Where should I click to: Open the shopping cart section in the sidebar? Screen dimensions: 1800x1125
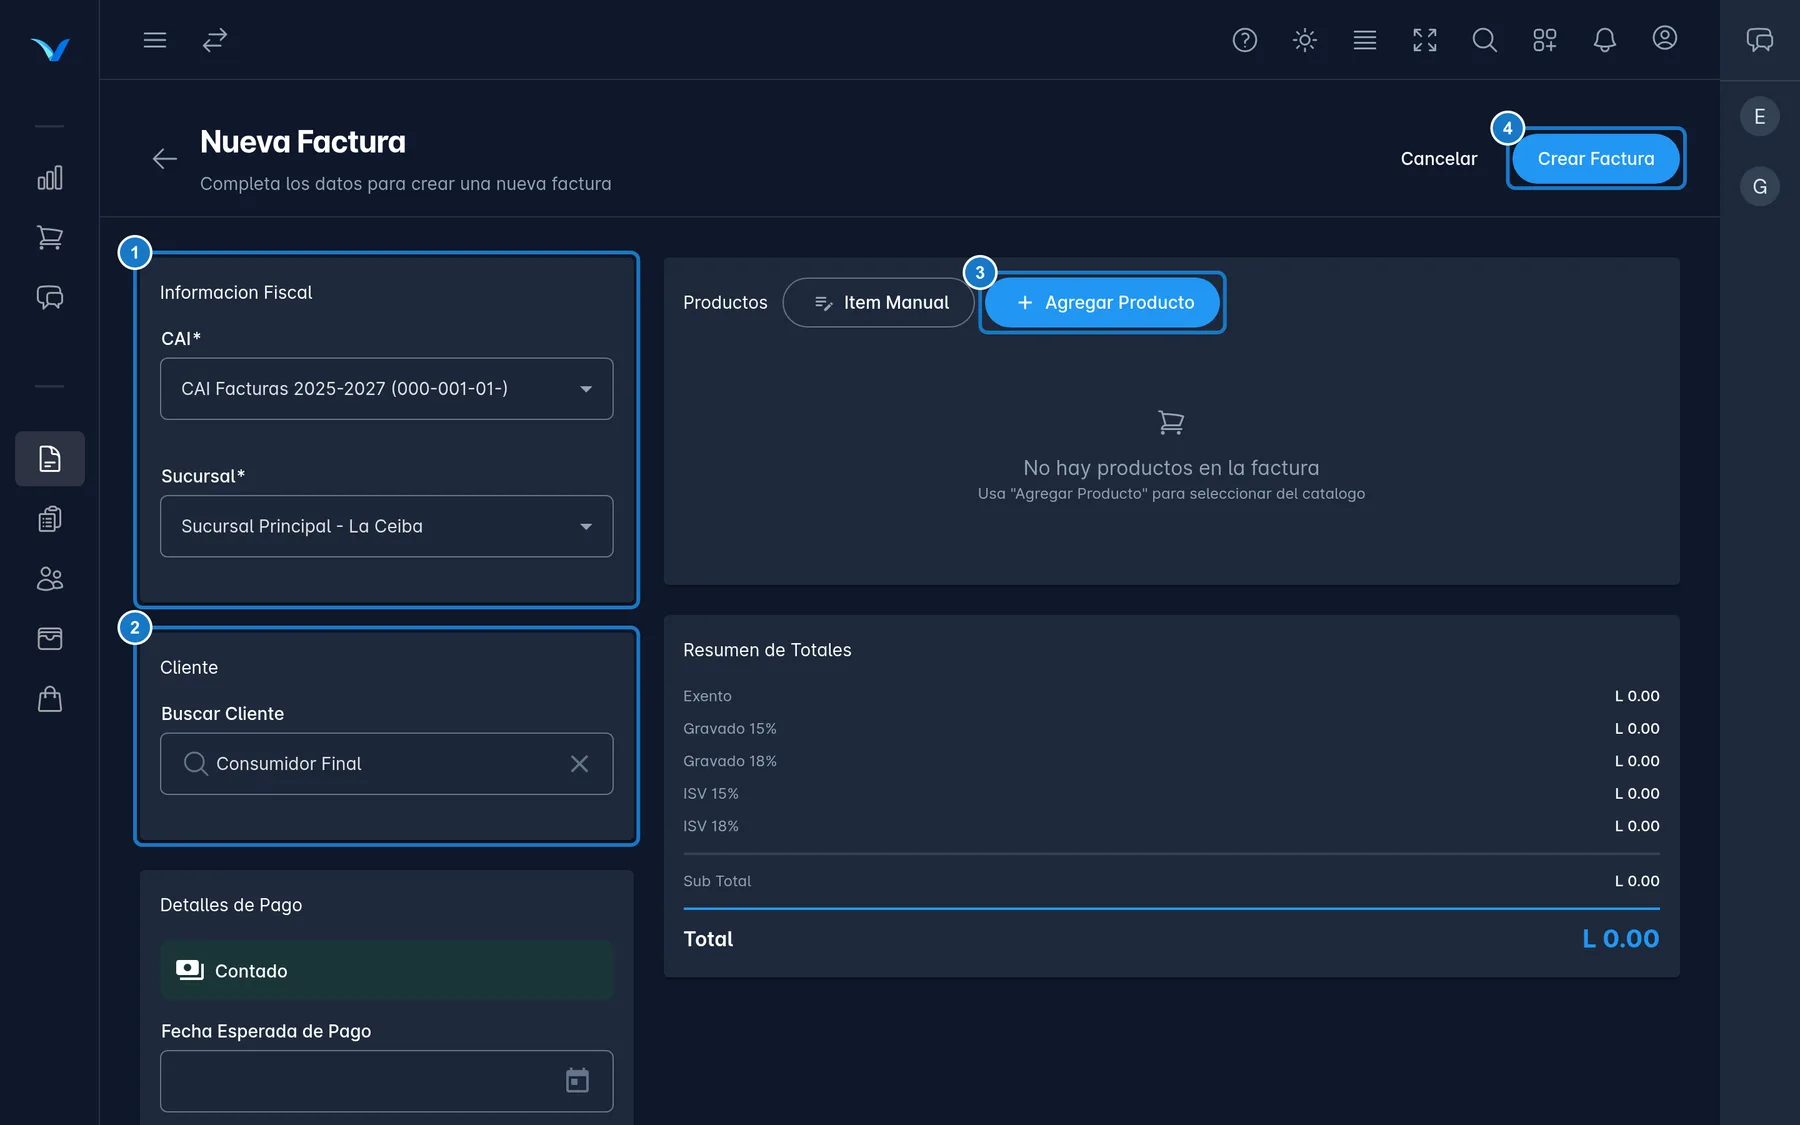point(50,238)
